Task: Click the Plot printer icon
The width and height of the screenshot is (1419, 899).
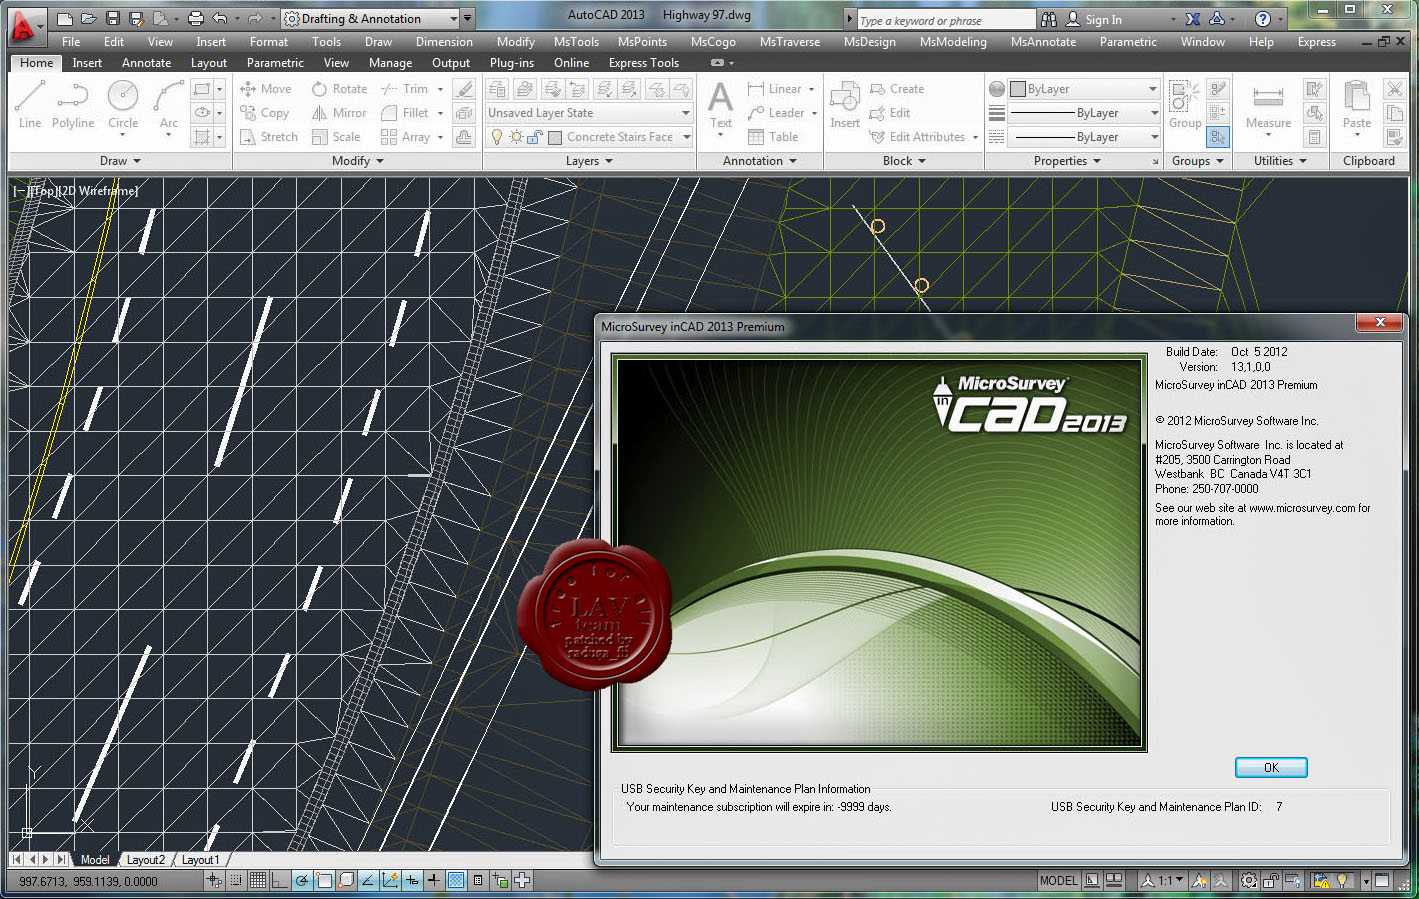Action: (196, 19)
